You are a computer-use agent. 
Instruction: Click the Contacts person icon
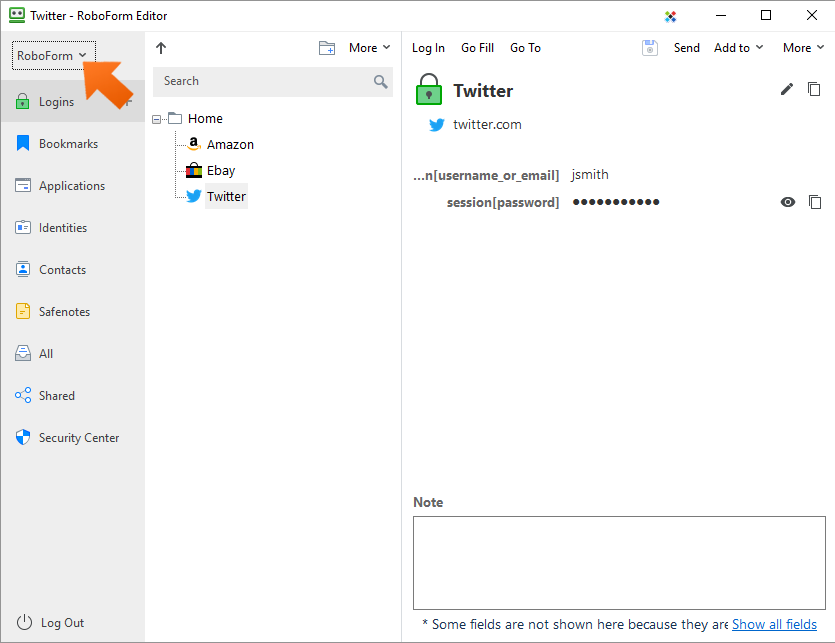pyautogui.click(x=23, y=269)
